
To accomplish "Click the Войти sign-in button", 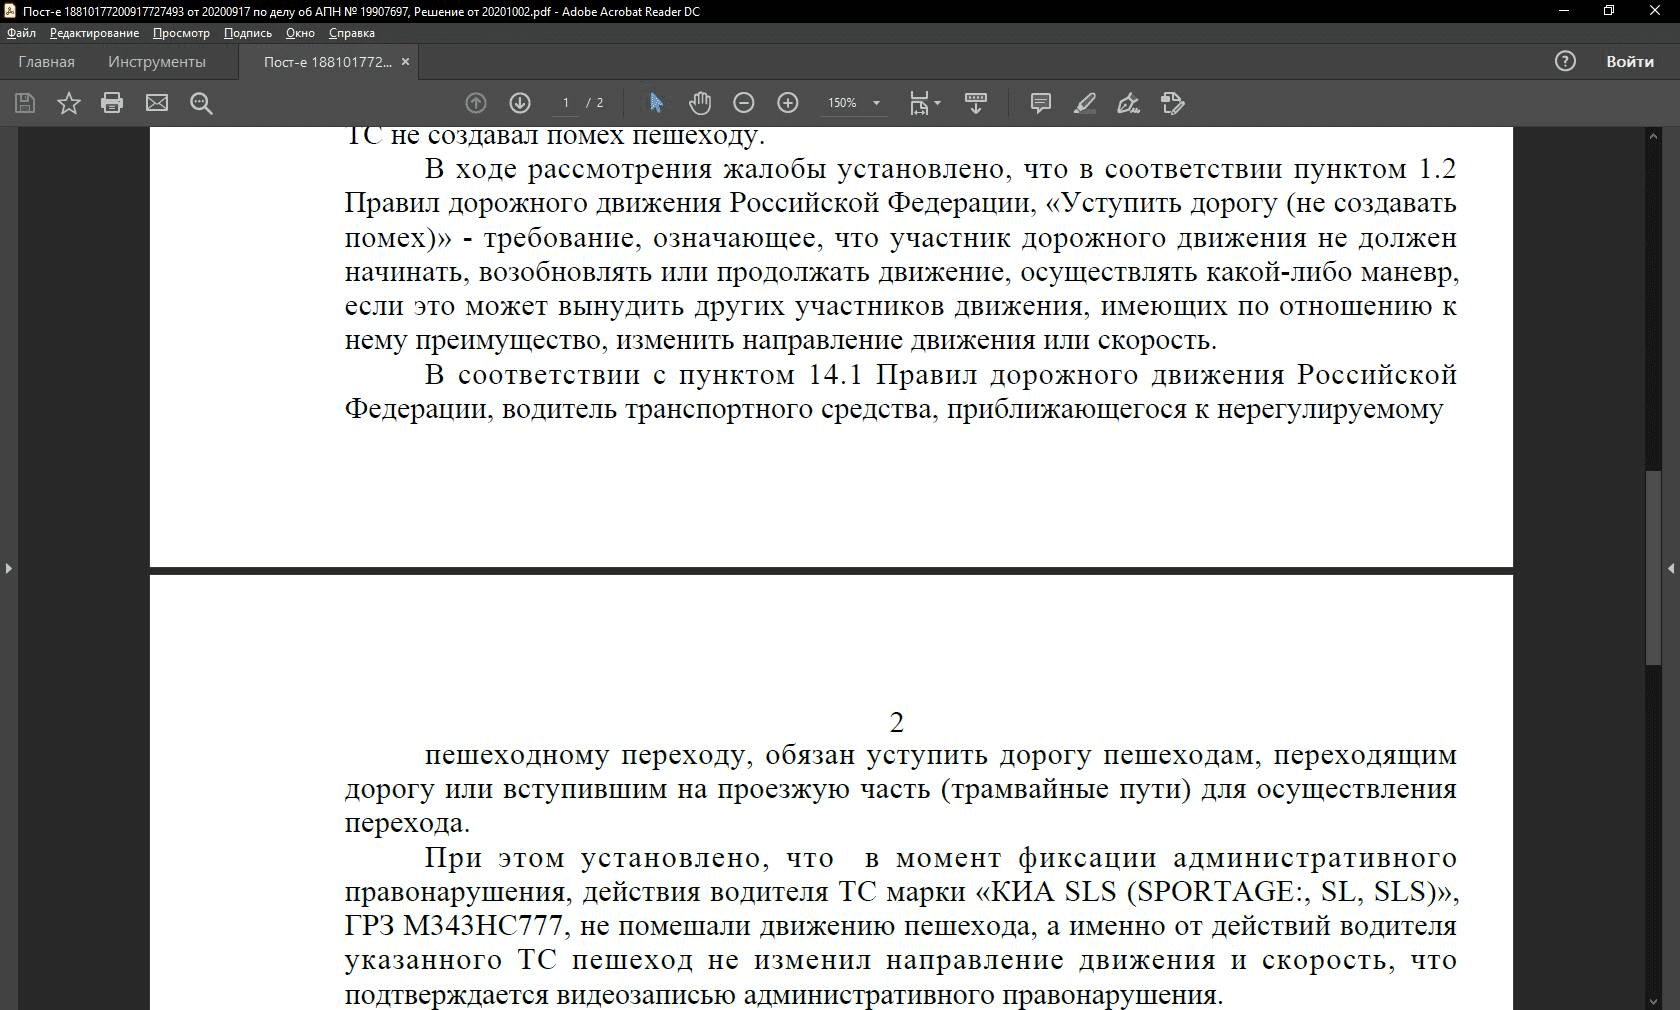I will tap(1629, 62).
